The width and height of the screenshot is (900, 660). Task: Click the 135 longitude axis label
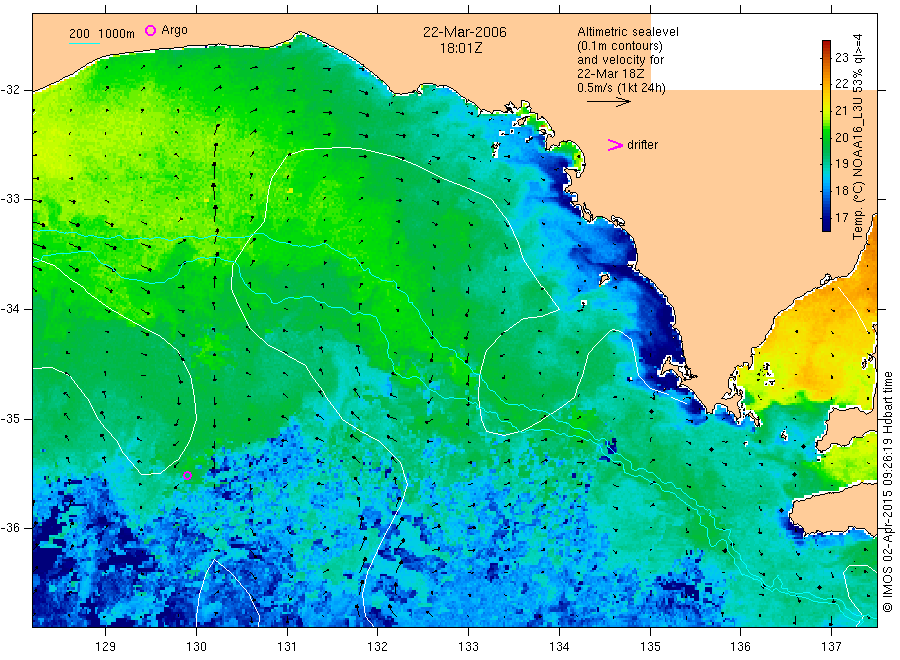650,647
